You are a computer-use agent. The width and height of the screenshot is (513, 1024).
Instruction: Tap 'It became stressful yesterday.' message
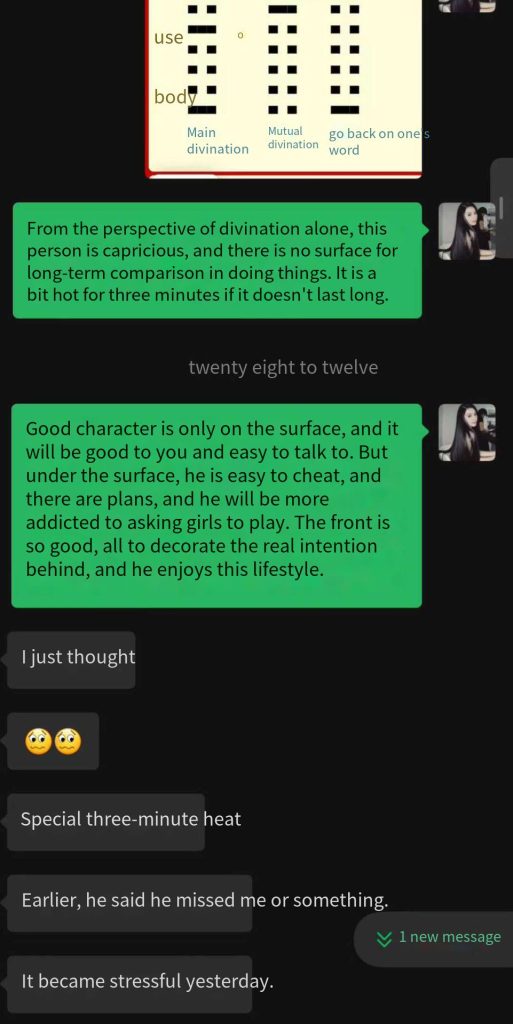(x=130, y=984)
